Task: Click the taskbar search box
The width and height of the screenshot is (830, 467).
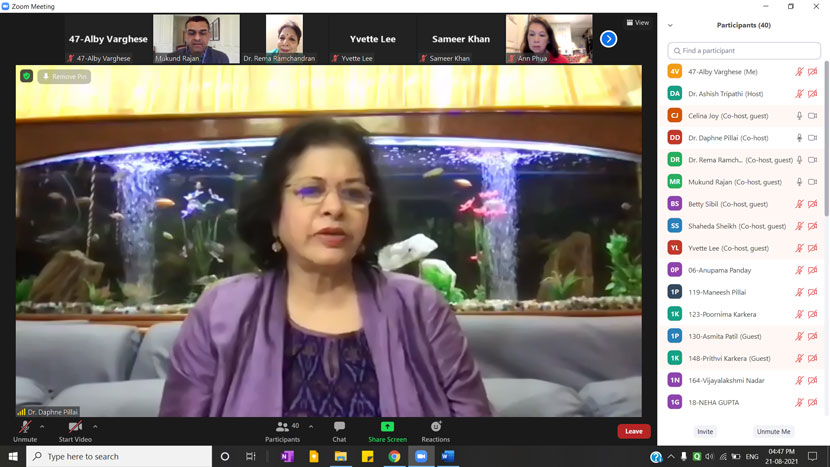Action: click(x=119, y=456)
